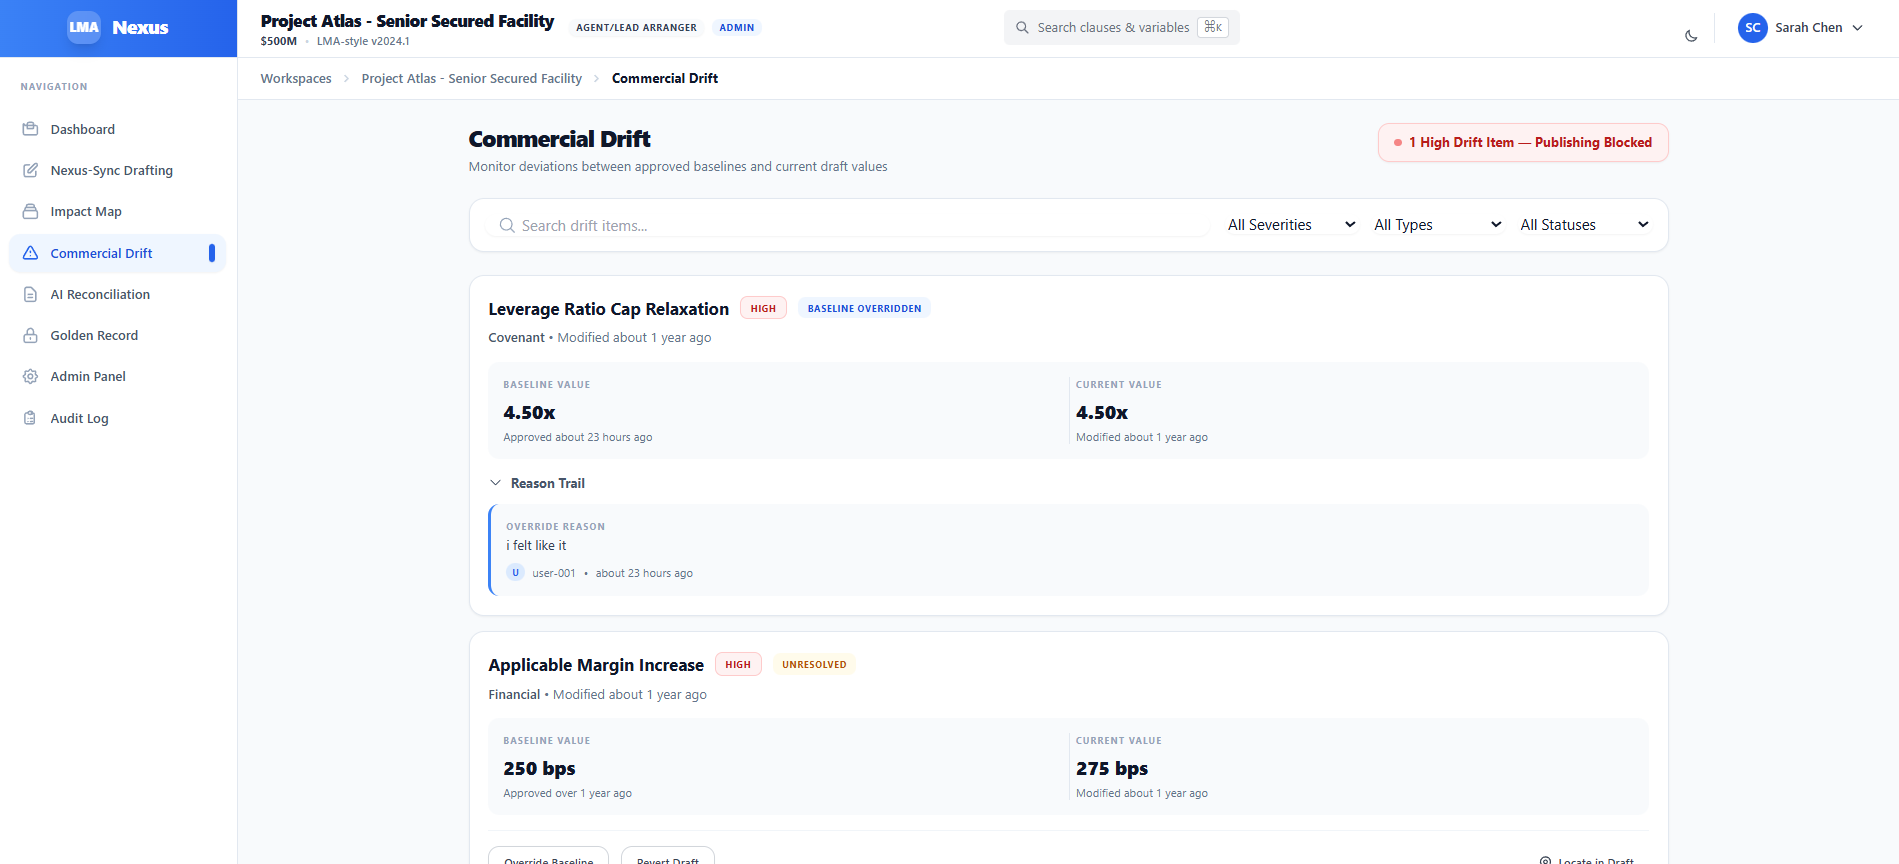Click the Search drift items field
Viewport: 1899px width, 864px height.
point(850,226)
